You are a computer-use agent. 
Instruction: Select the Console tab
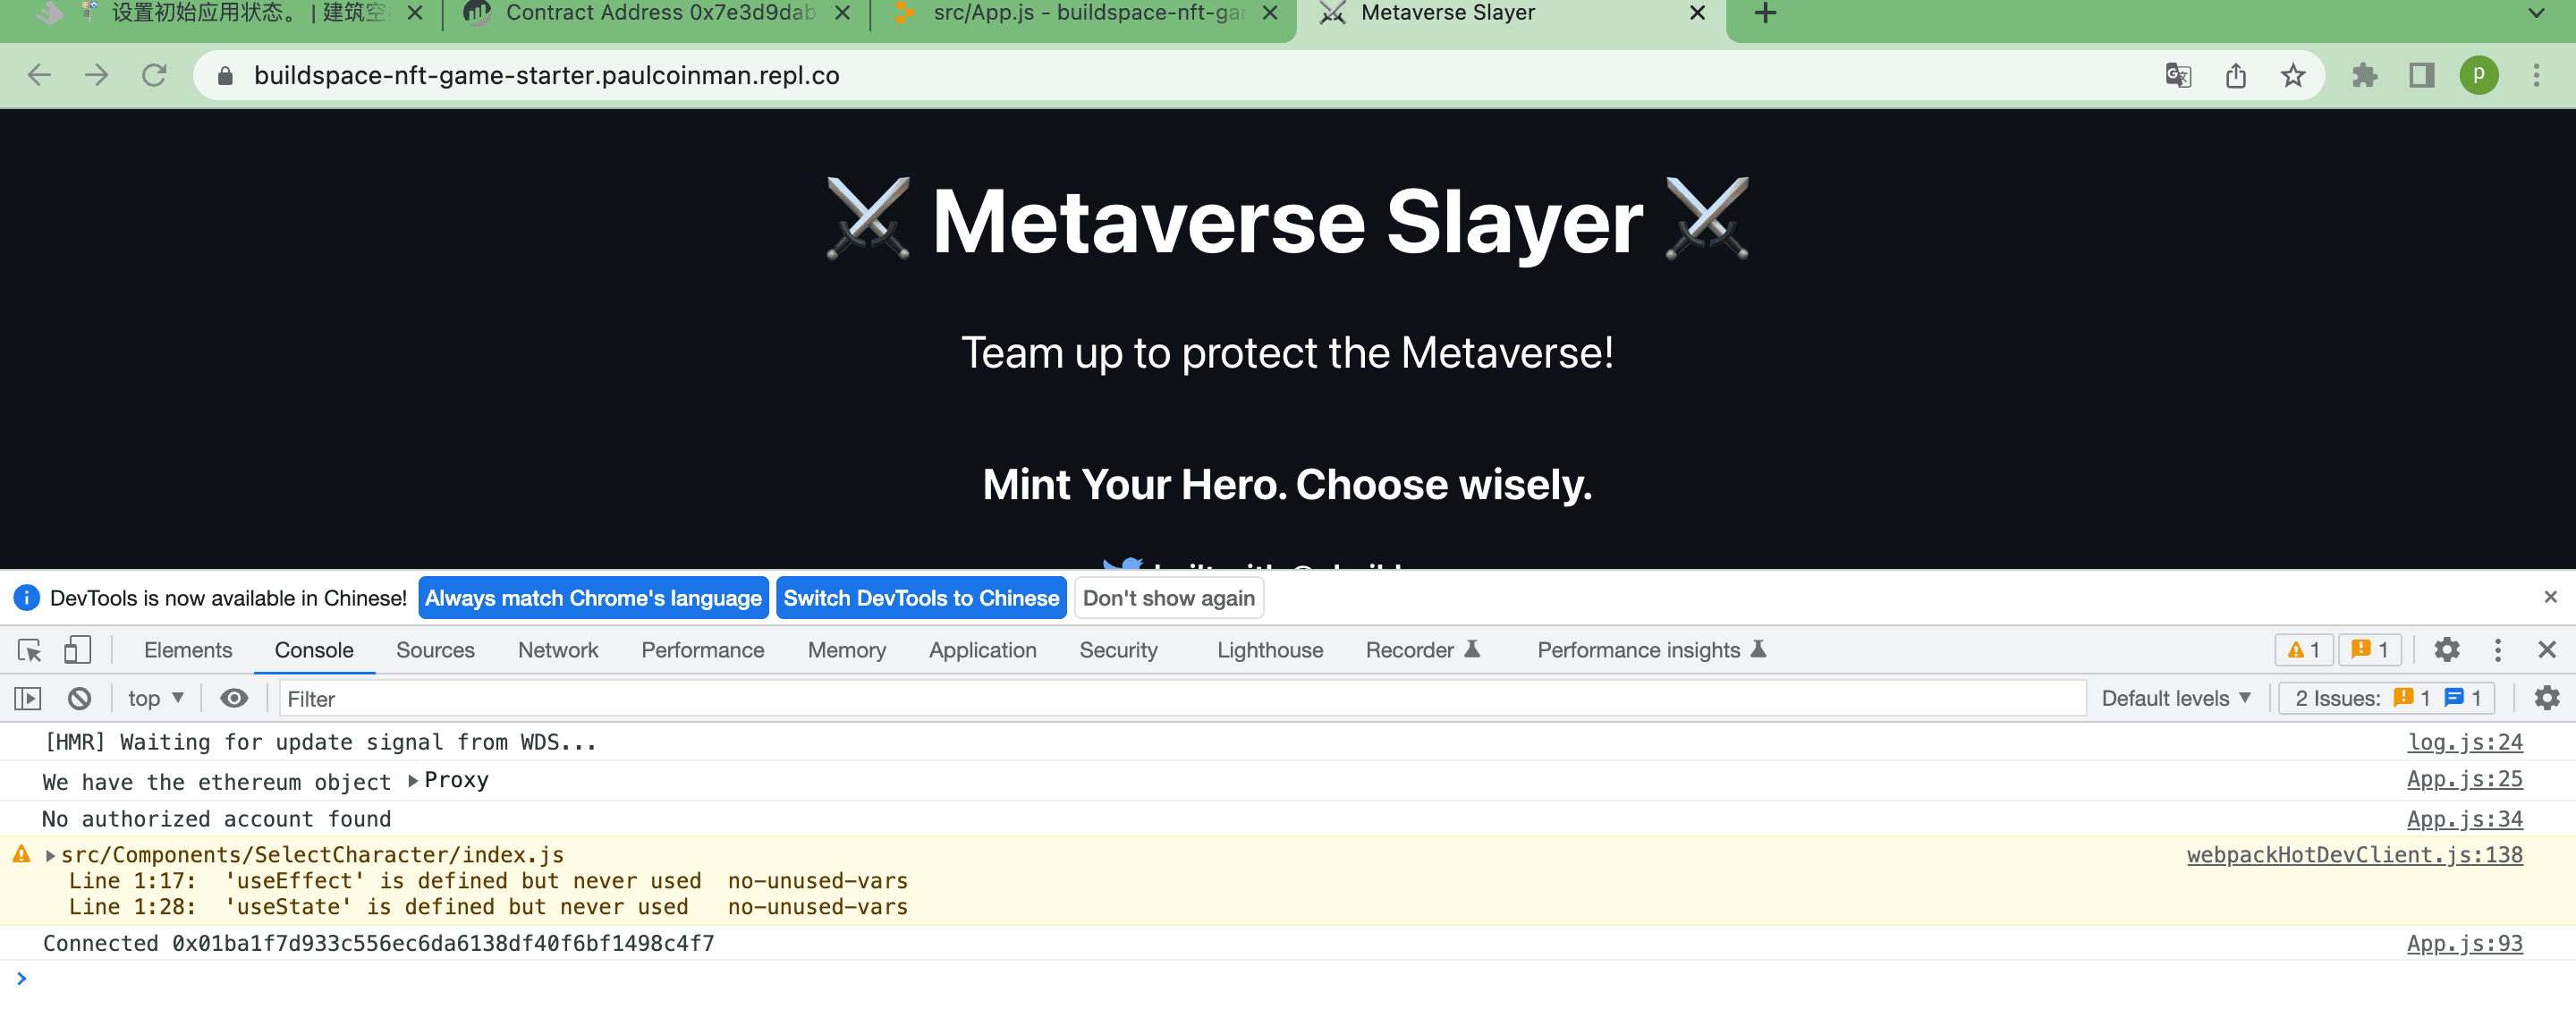coord(314,650)
